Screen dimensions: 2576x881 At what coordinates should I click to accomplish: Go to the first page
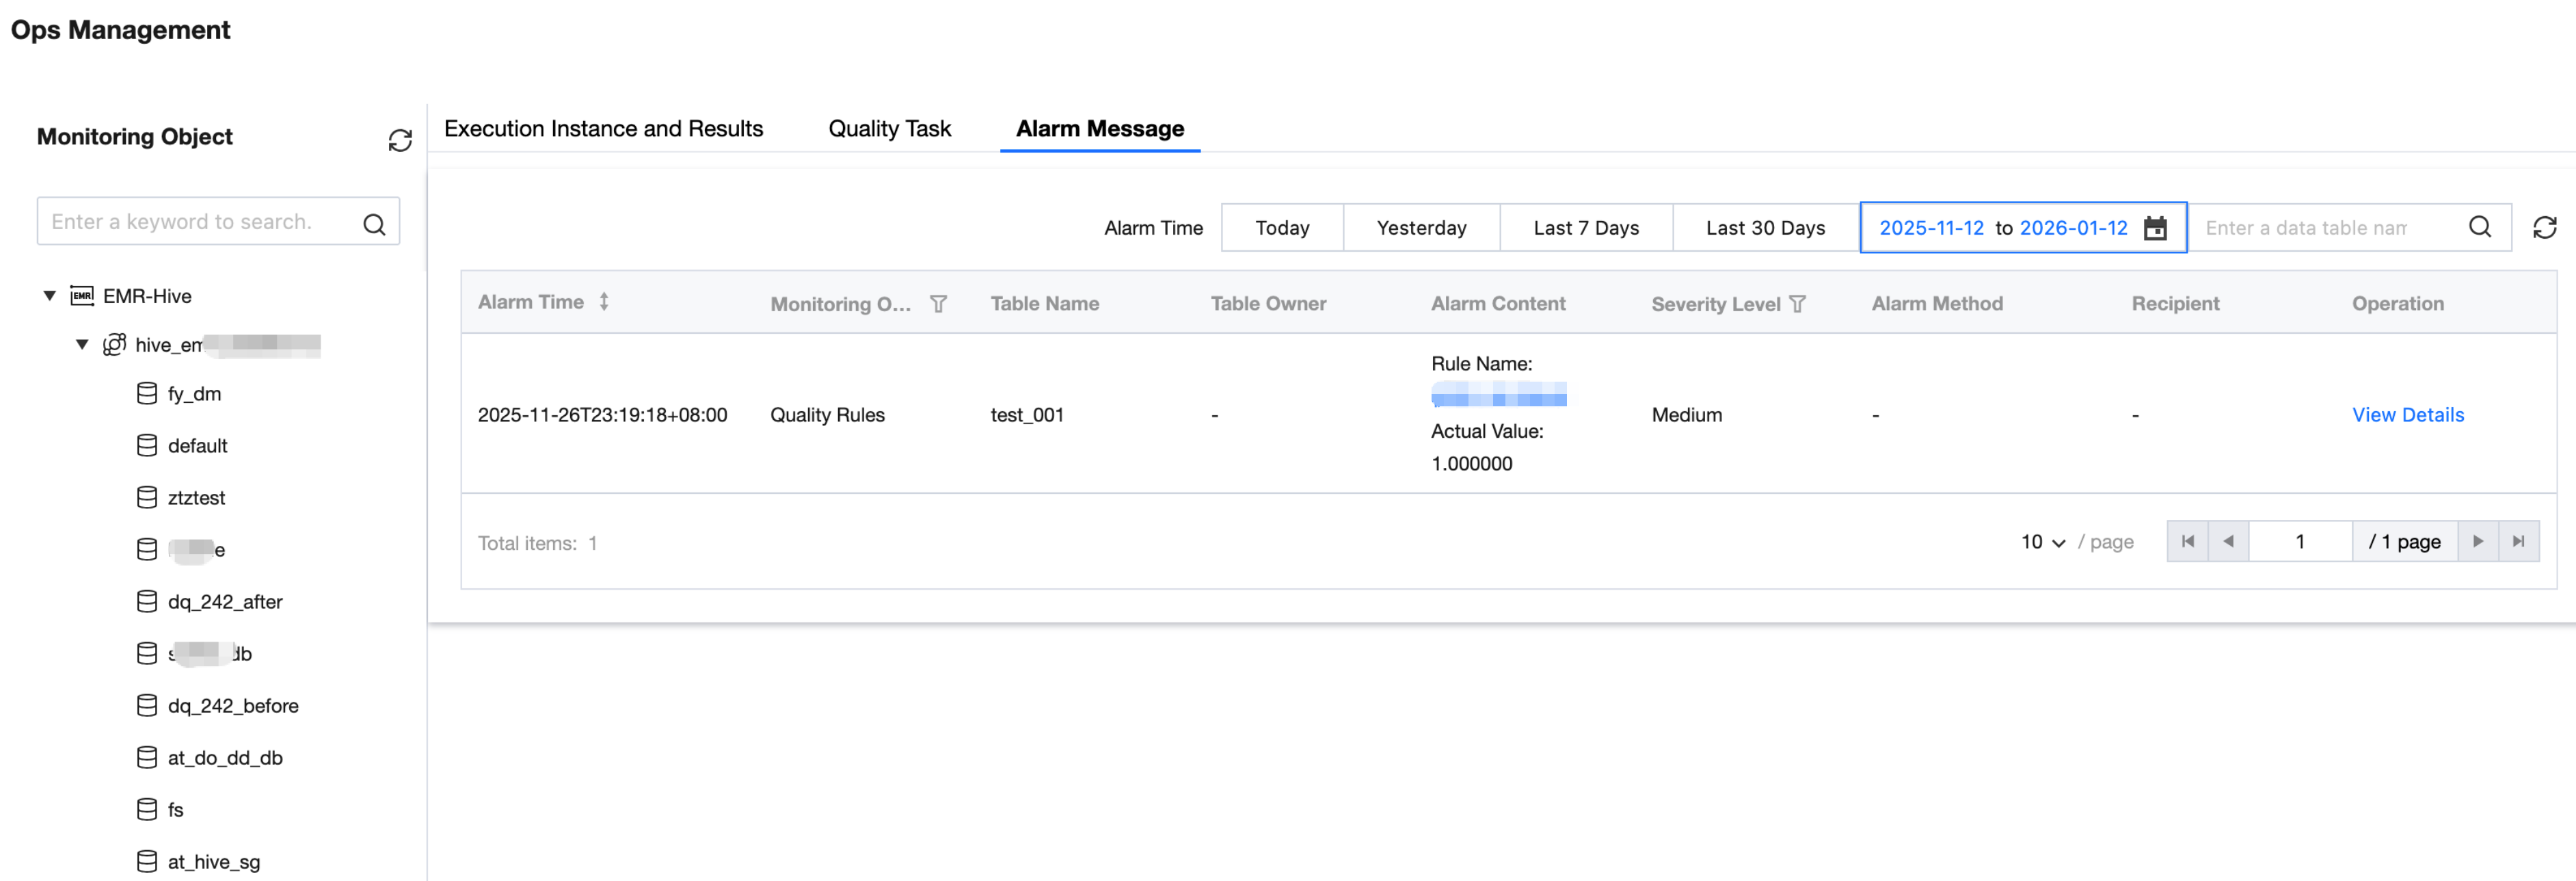[2187, 541]
